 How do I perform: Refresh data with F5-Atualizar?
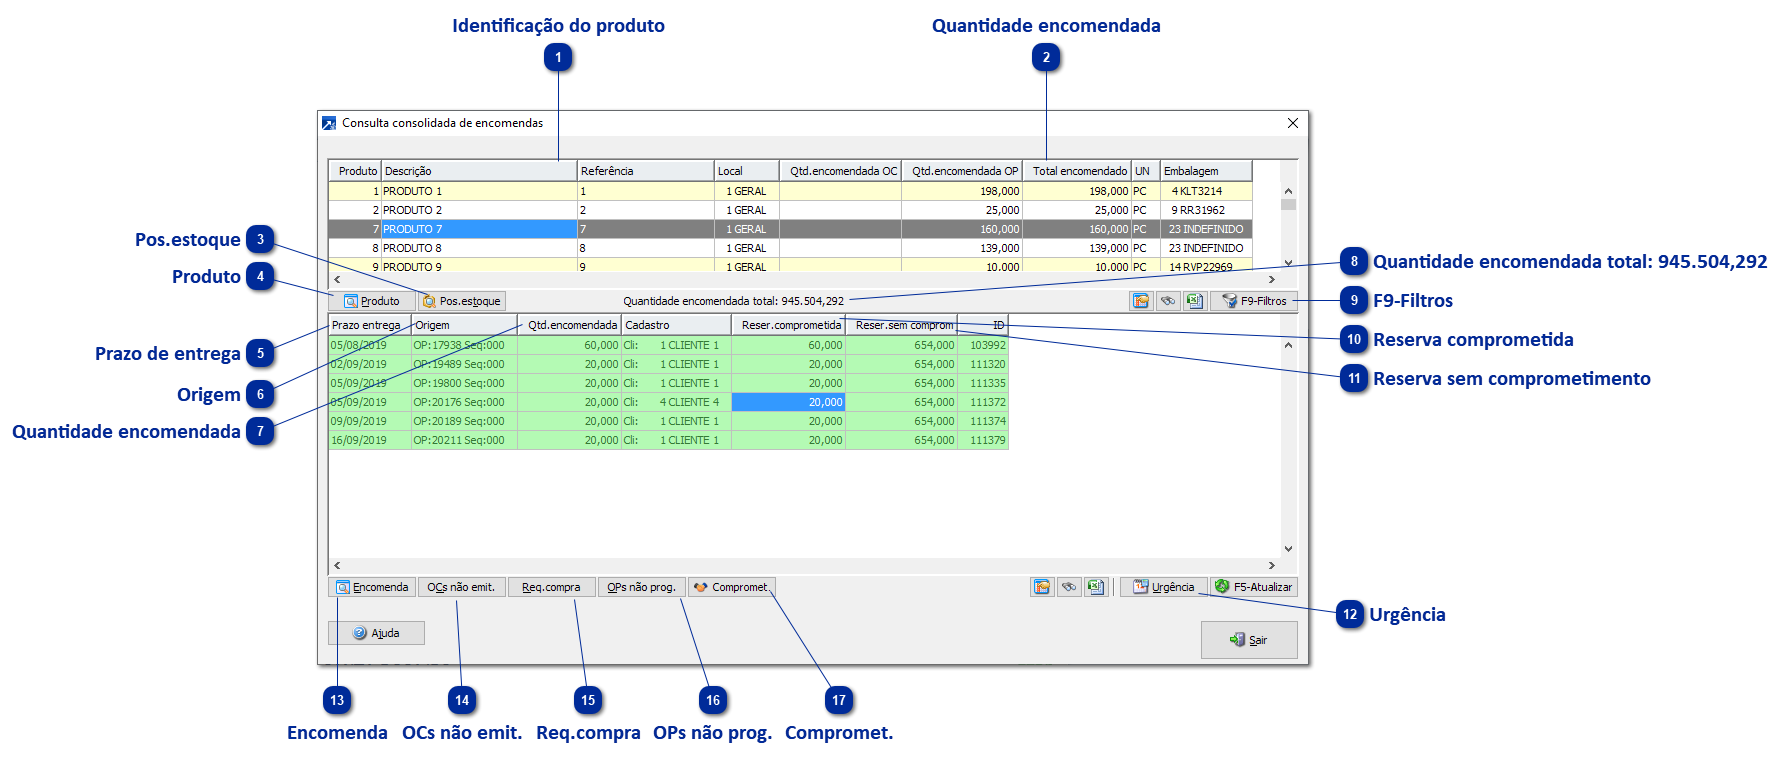(x=1254, y=587)
